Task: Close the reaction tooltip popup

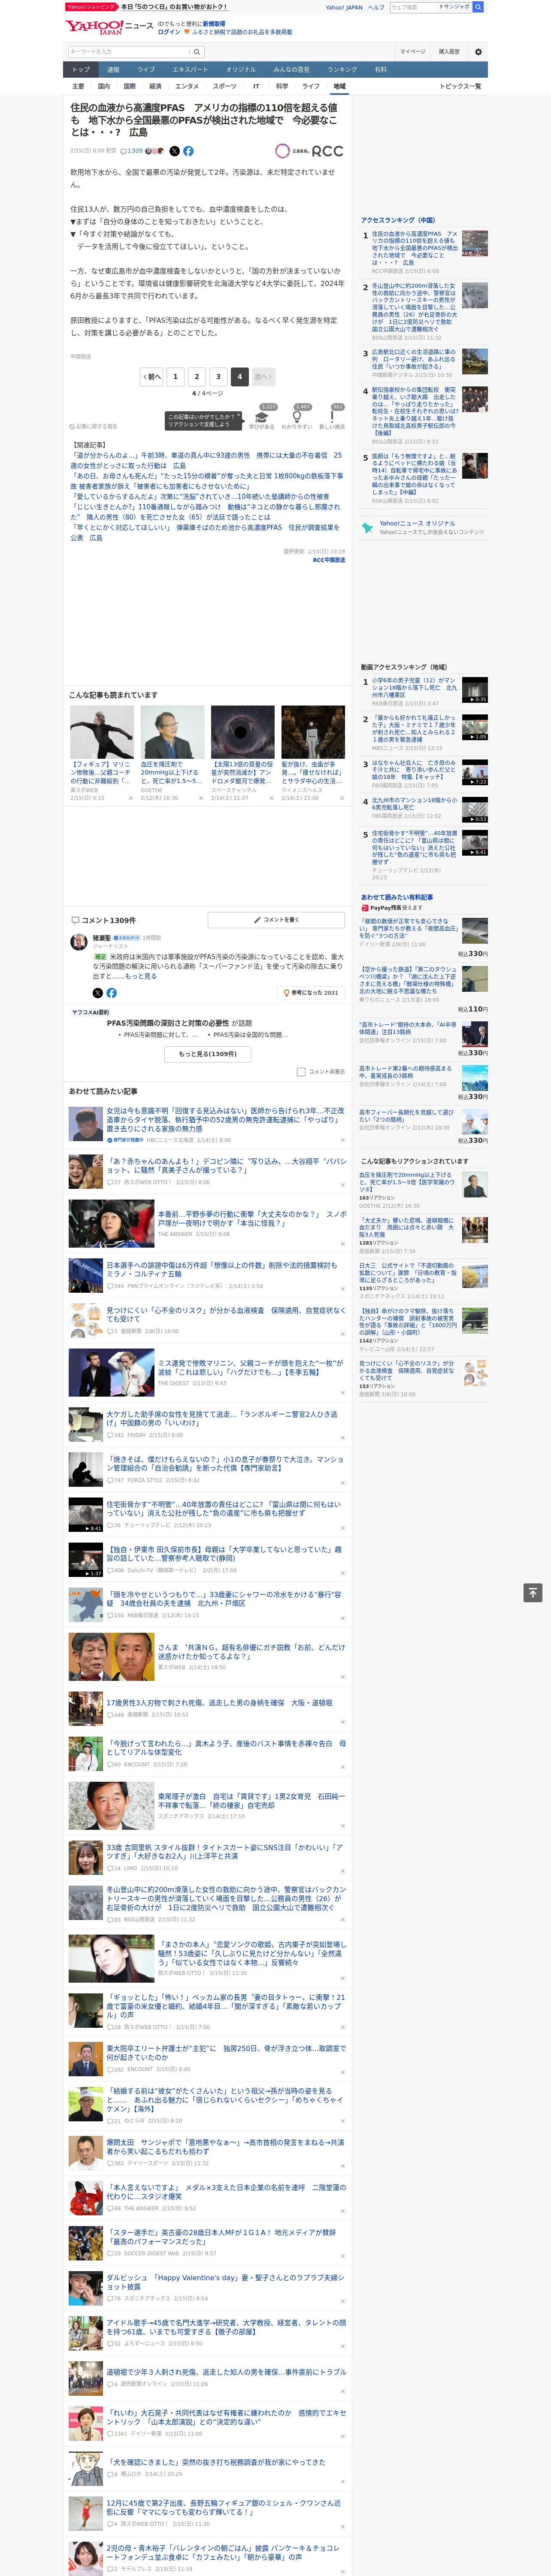Action: pyautogui.click(x=240, y=416)
